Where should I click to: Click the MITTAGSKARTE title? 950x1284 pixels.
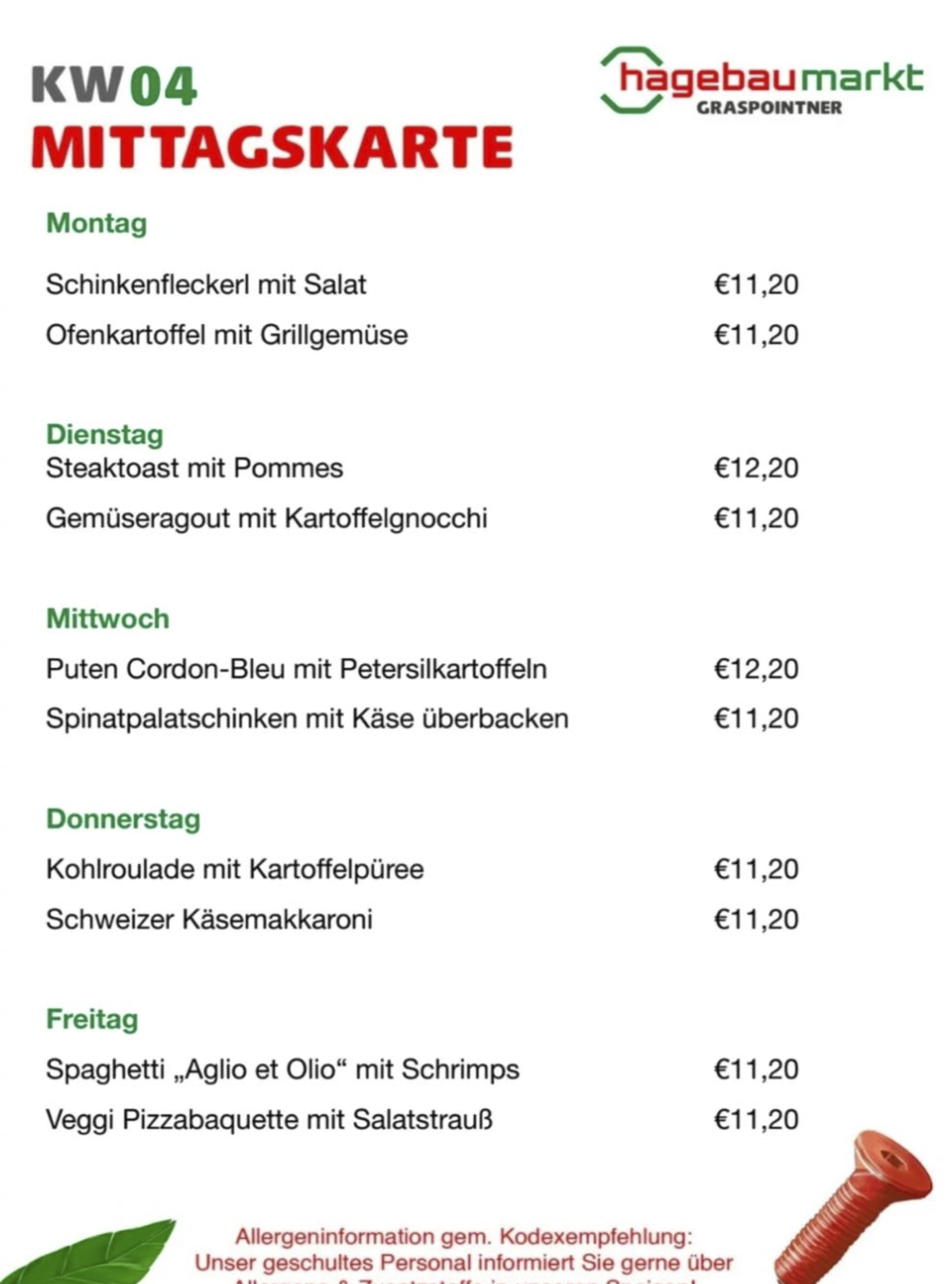click(272, 147)
